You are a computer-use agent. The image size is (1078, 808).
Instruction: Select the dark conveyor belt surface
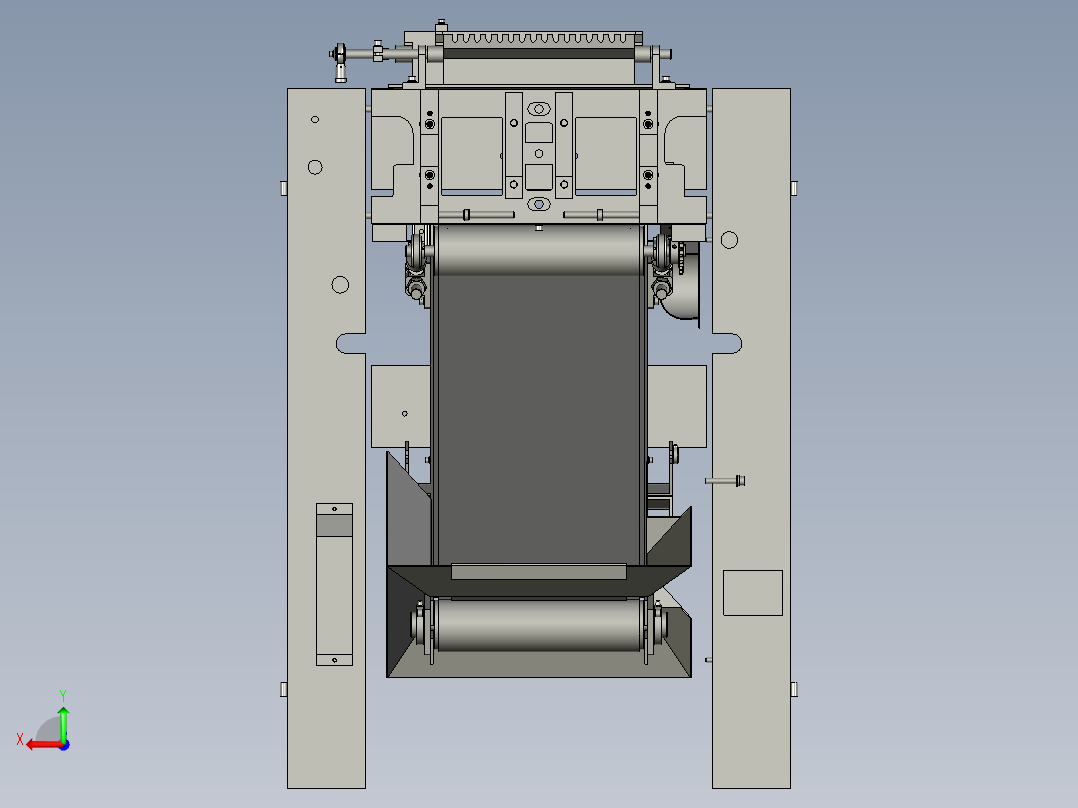coord(538,419)
